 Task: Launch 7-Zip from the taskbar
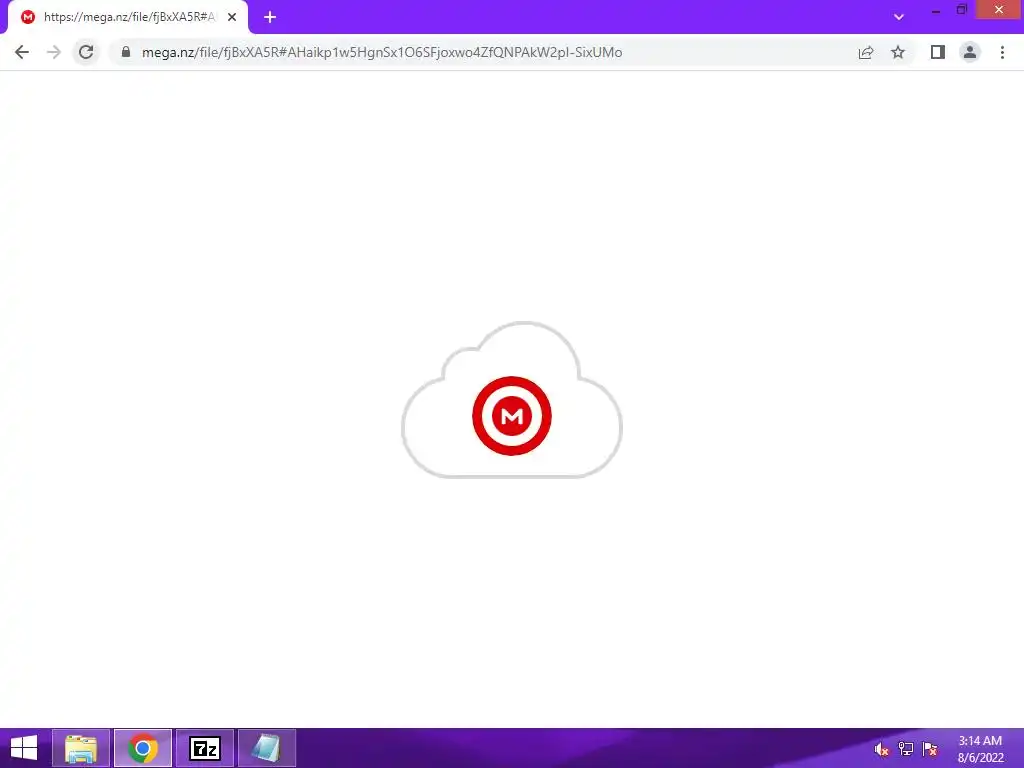(205, 748)
